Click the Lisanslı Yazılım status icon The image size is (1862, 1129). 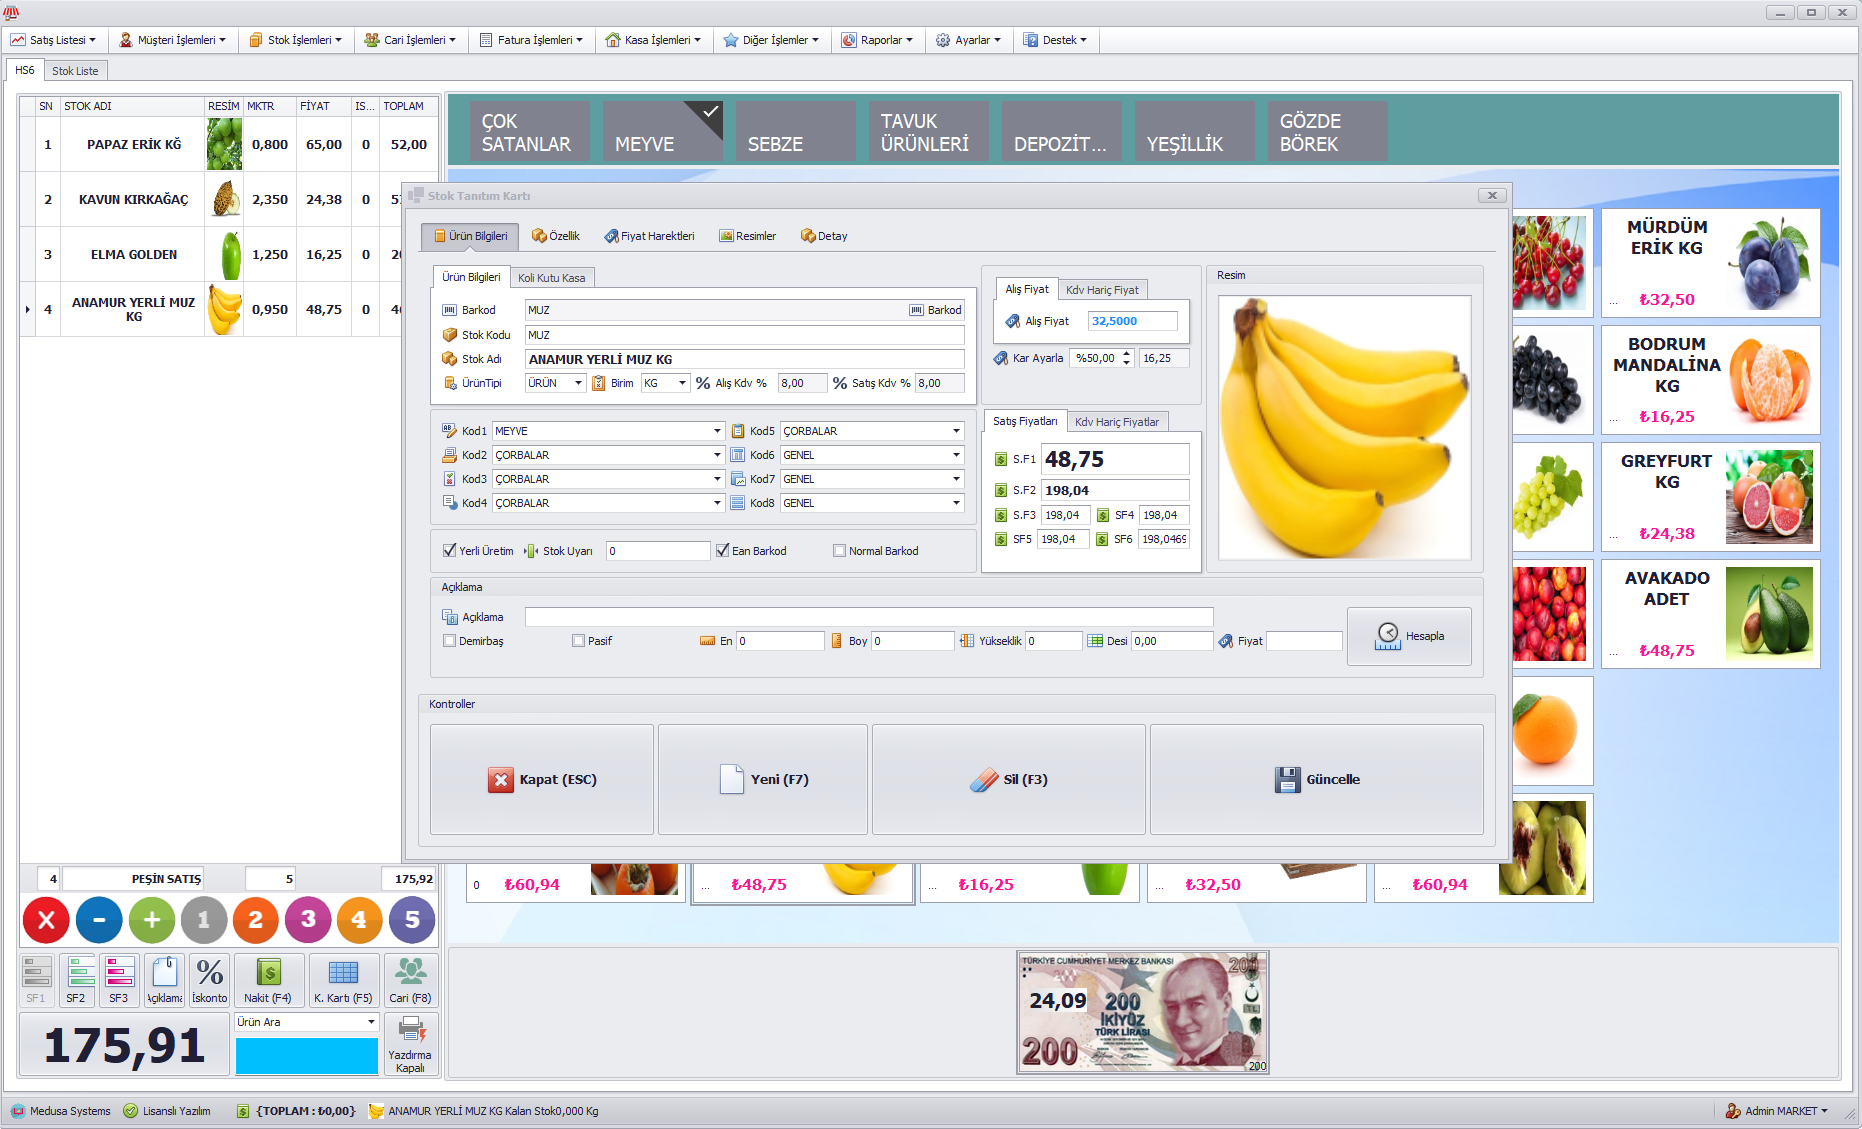130,1111
